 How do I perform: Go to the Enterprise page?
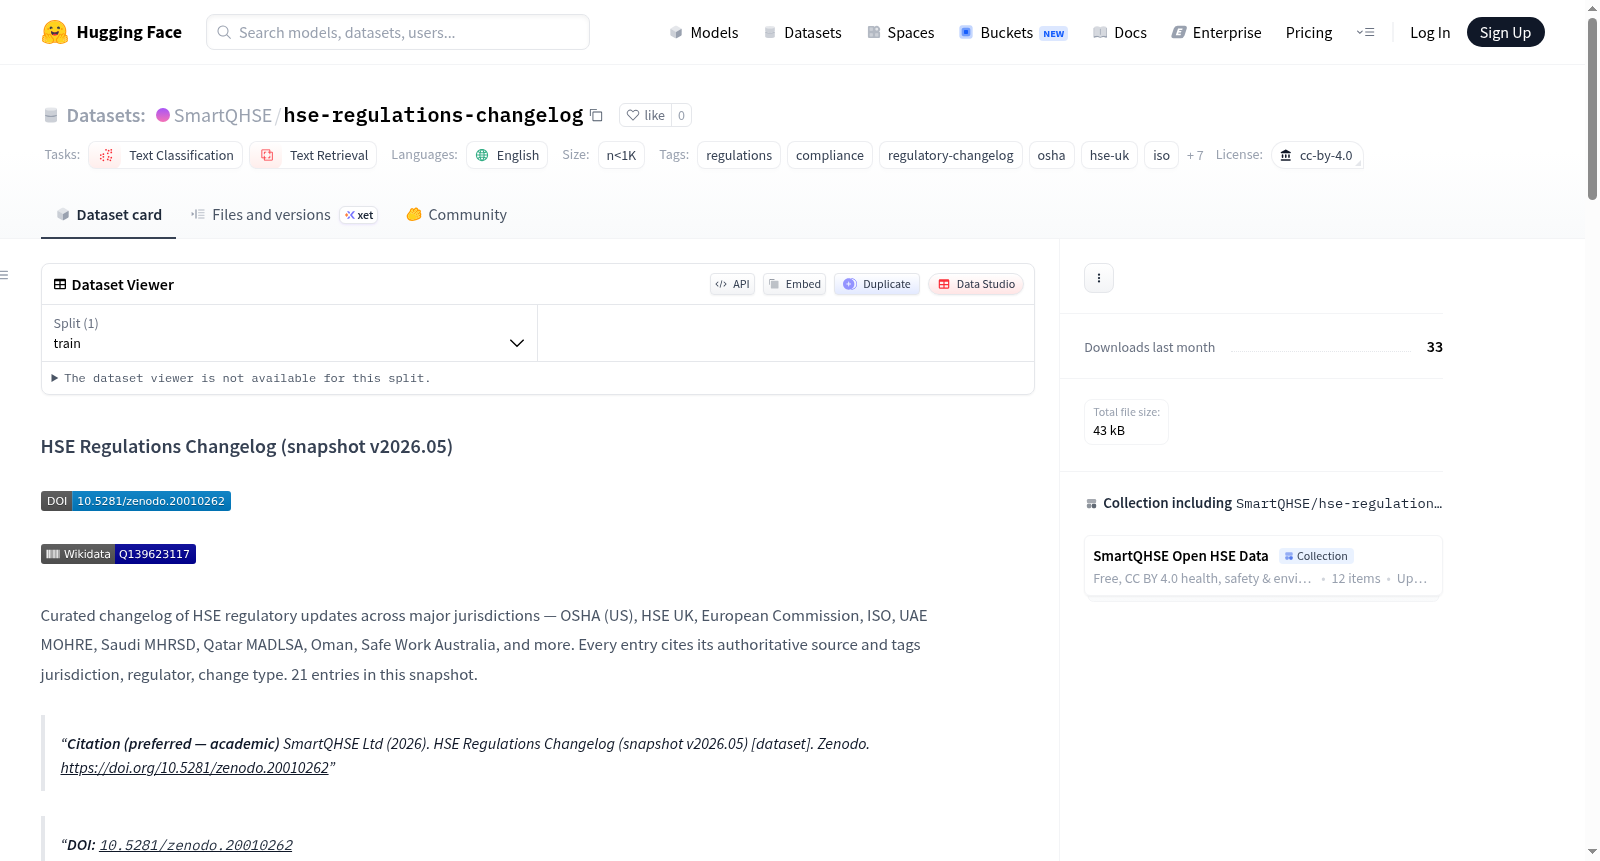[x=1217, y=32]
